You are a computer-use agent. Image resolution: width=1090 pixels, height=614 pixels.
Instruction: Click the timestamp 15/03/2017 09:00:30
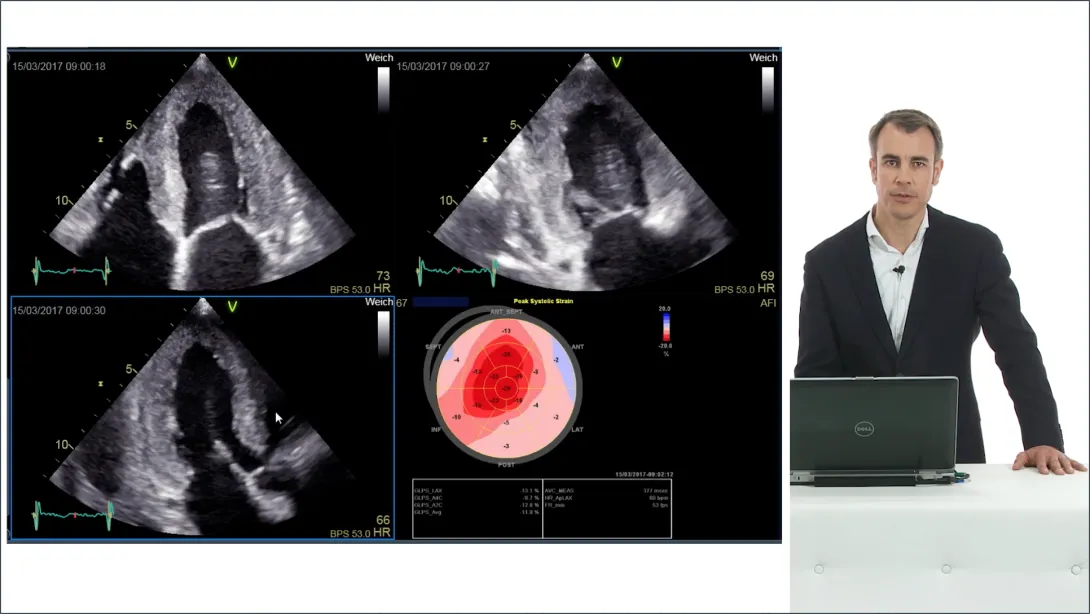coord(59,310)
